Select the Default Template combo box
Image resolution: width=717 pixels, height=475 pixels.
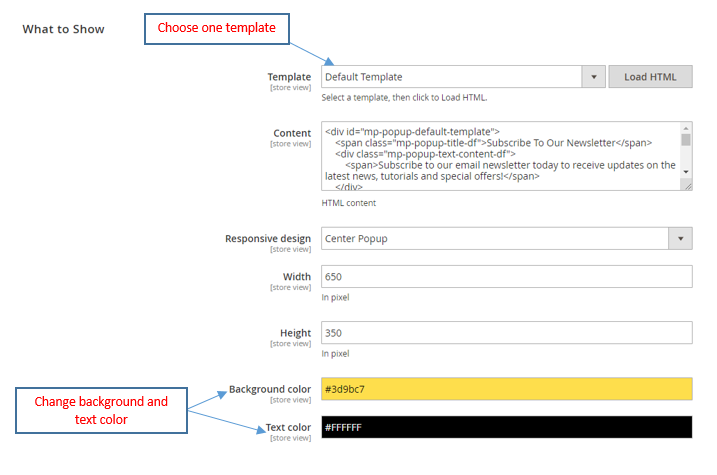click(463, 77)
